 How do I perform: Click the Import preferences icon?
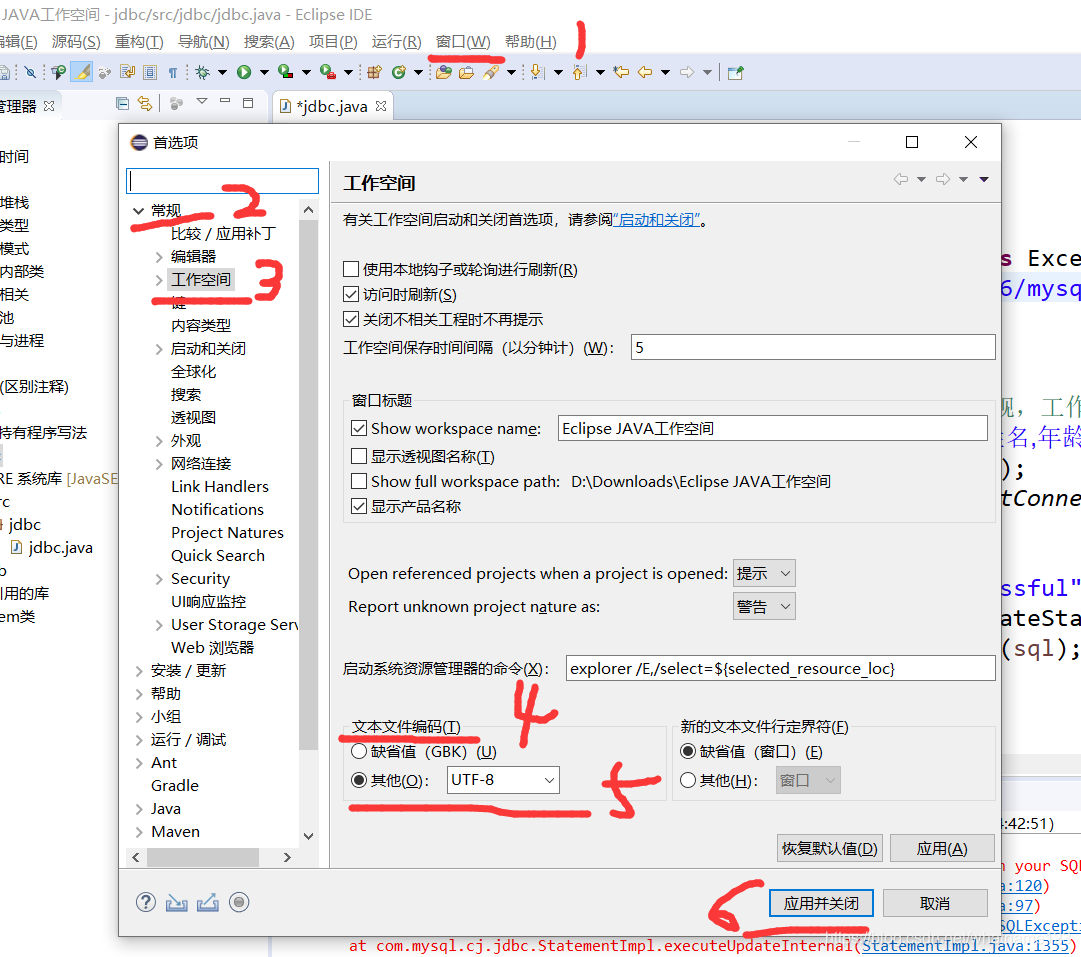click(176, 902)
